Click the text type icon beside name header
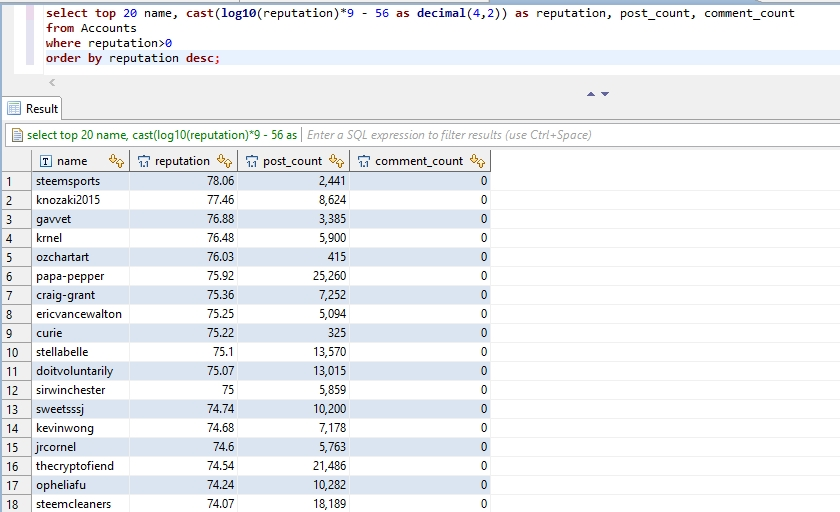Viewport: 840px width, 512px height. pyautogui.click(x=45, y=161)
